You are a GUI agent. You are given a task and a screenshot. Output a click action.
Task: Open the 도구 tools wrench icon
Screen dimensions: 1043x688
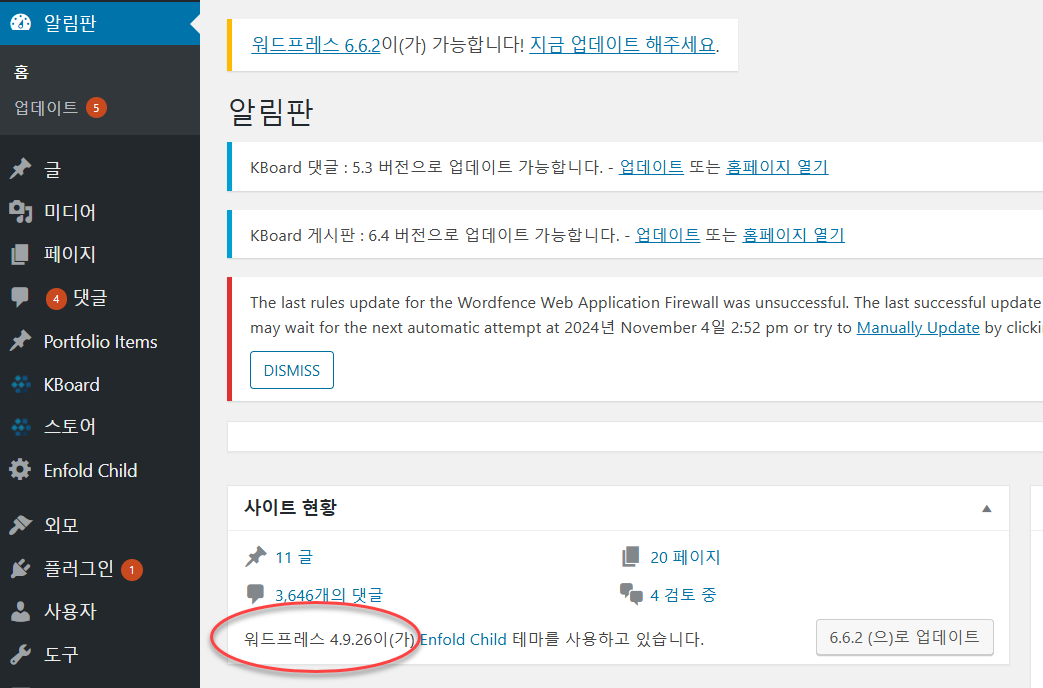pyautogui.click(x=22, y=654)
